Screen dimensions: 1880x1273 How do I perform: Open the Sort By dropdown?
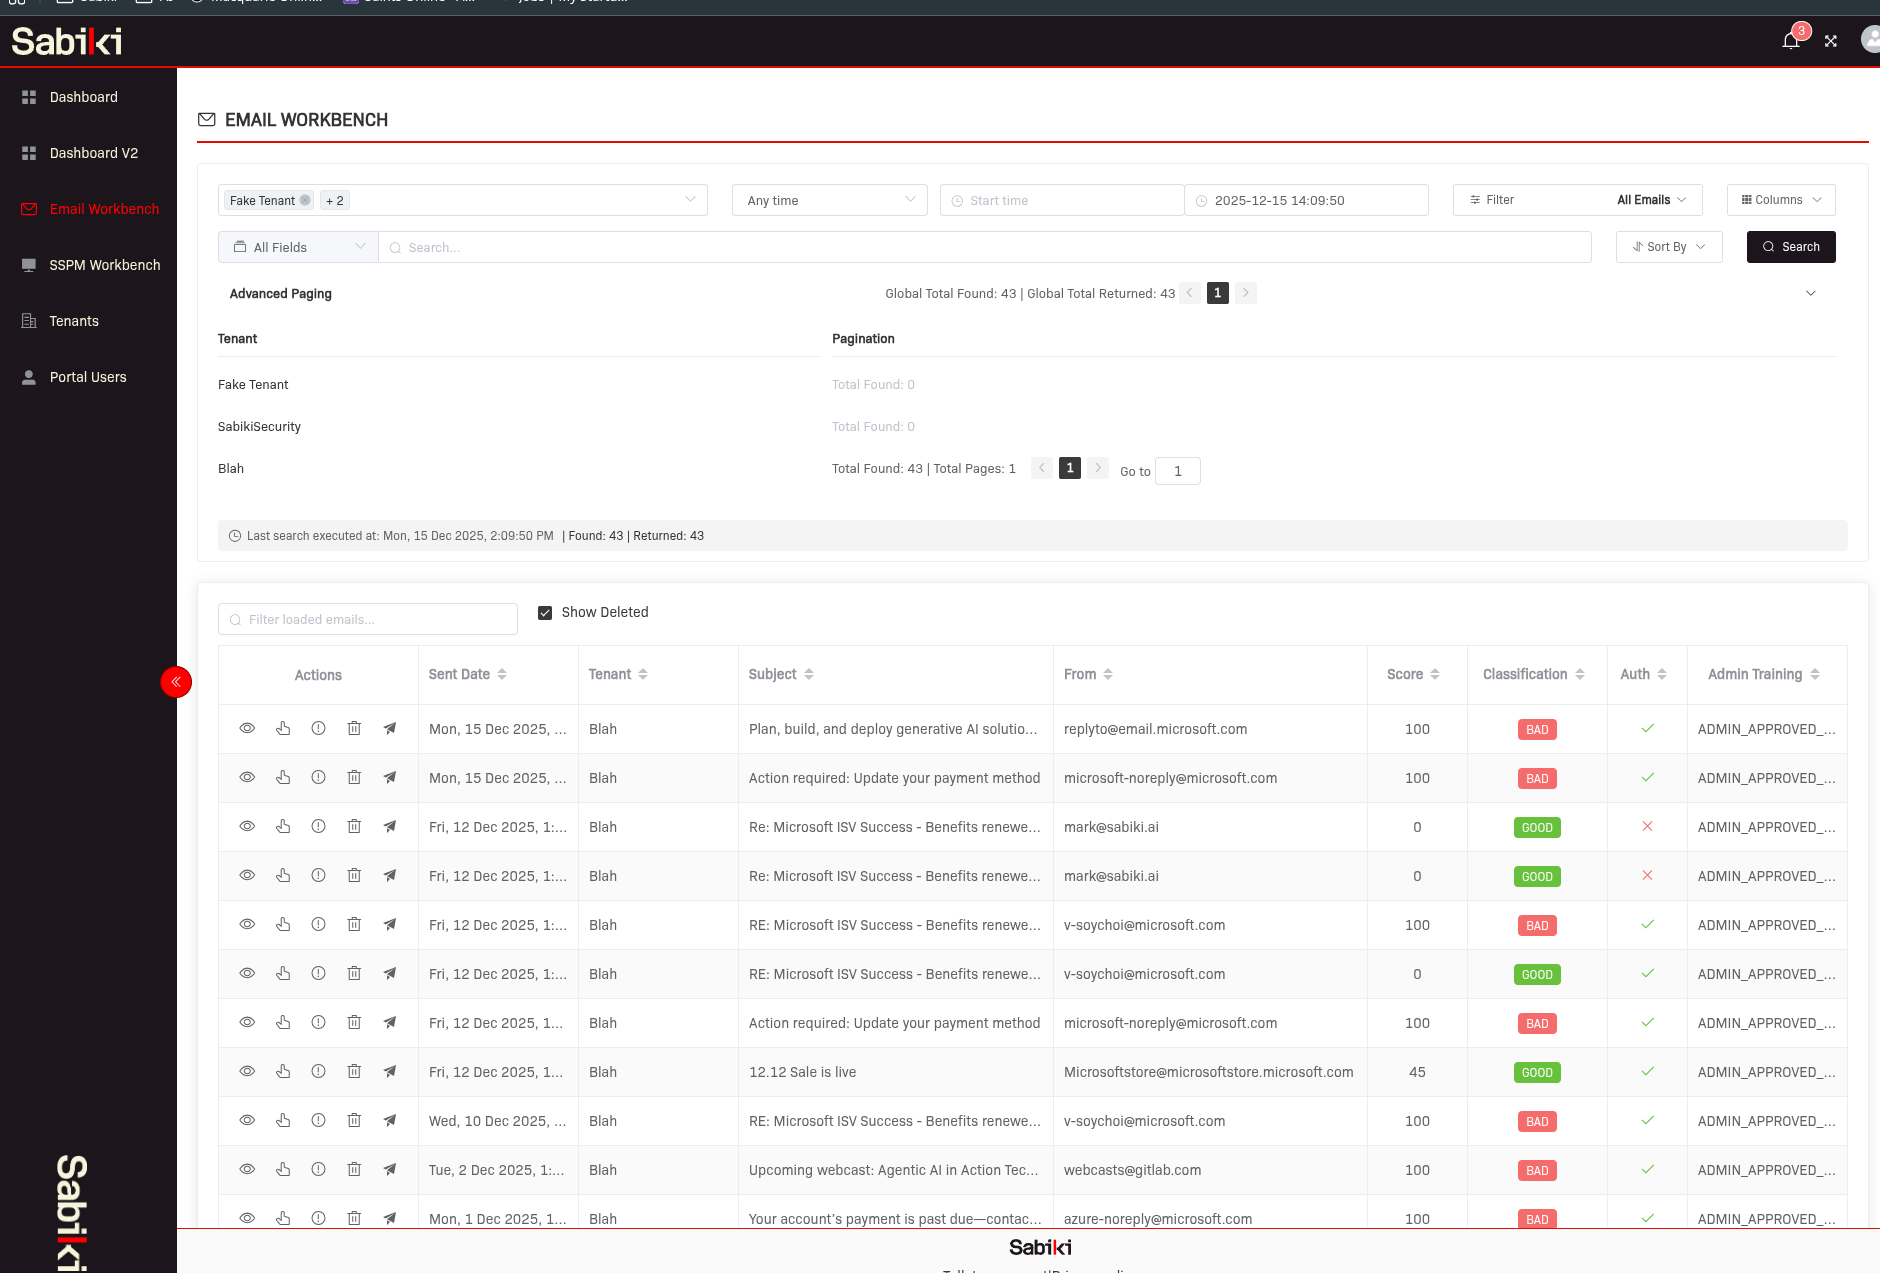(1669, 247)
